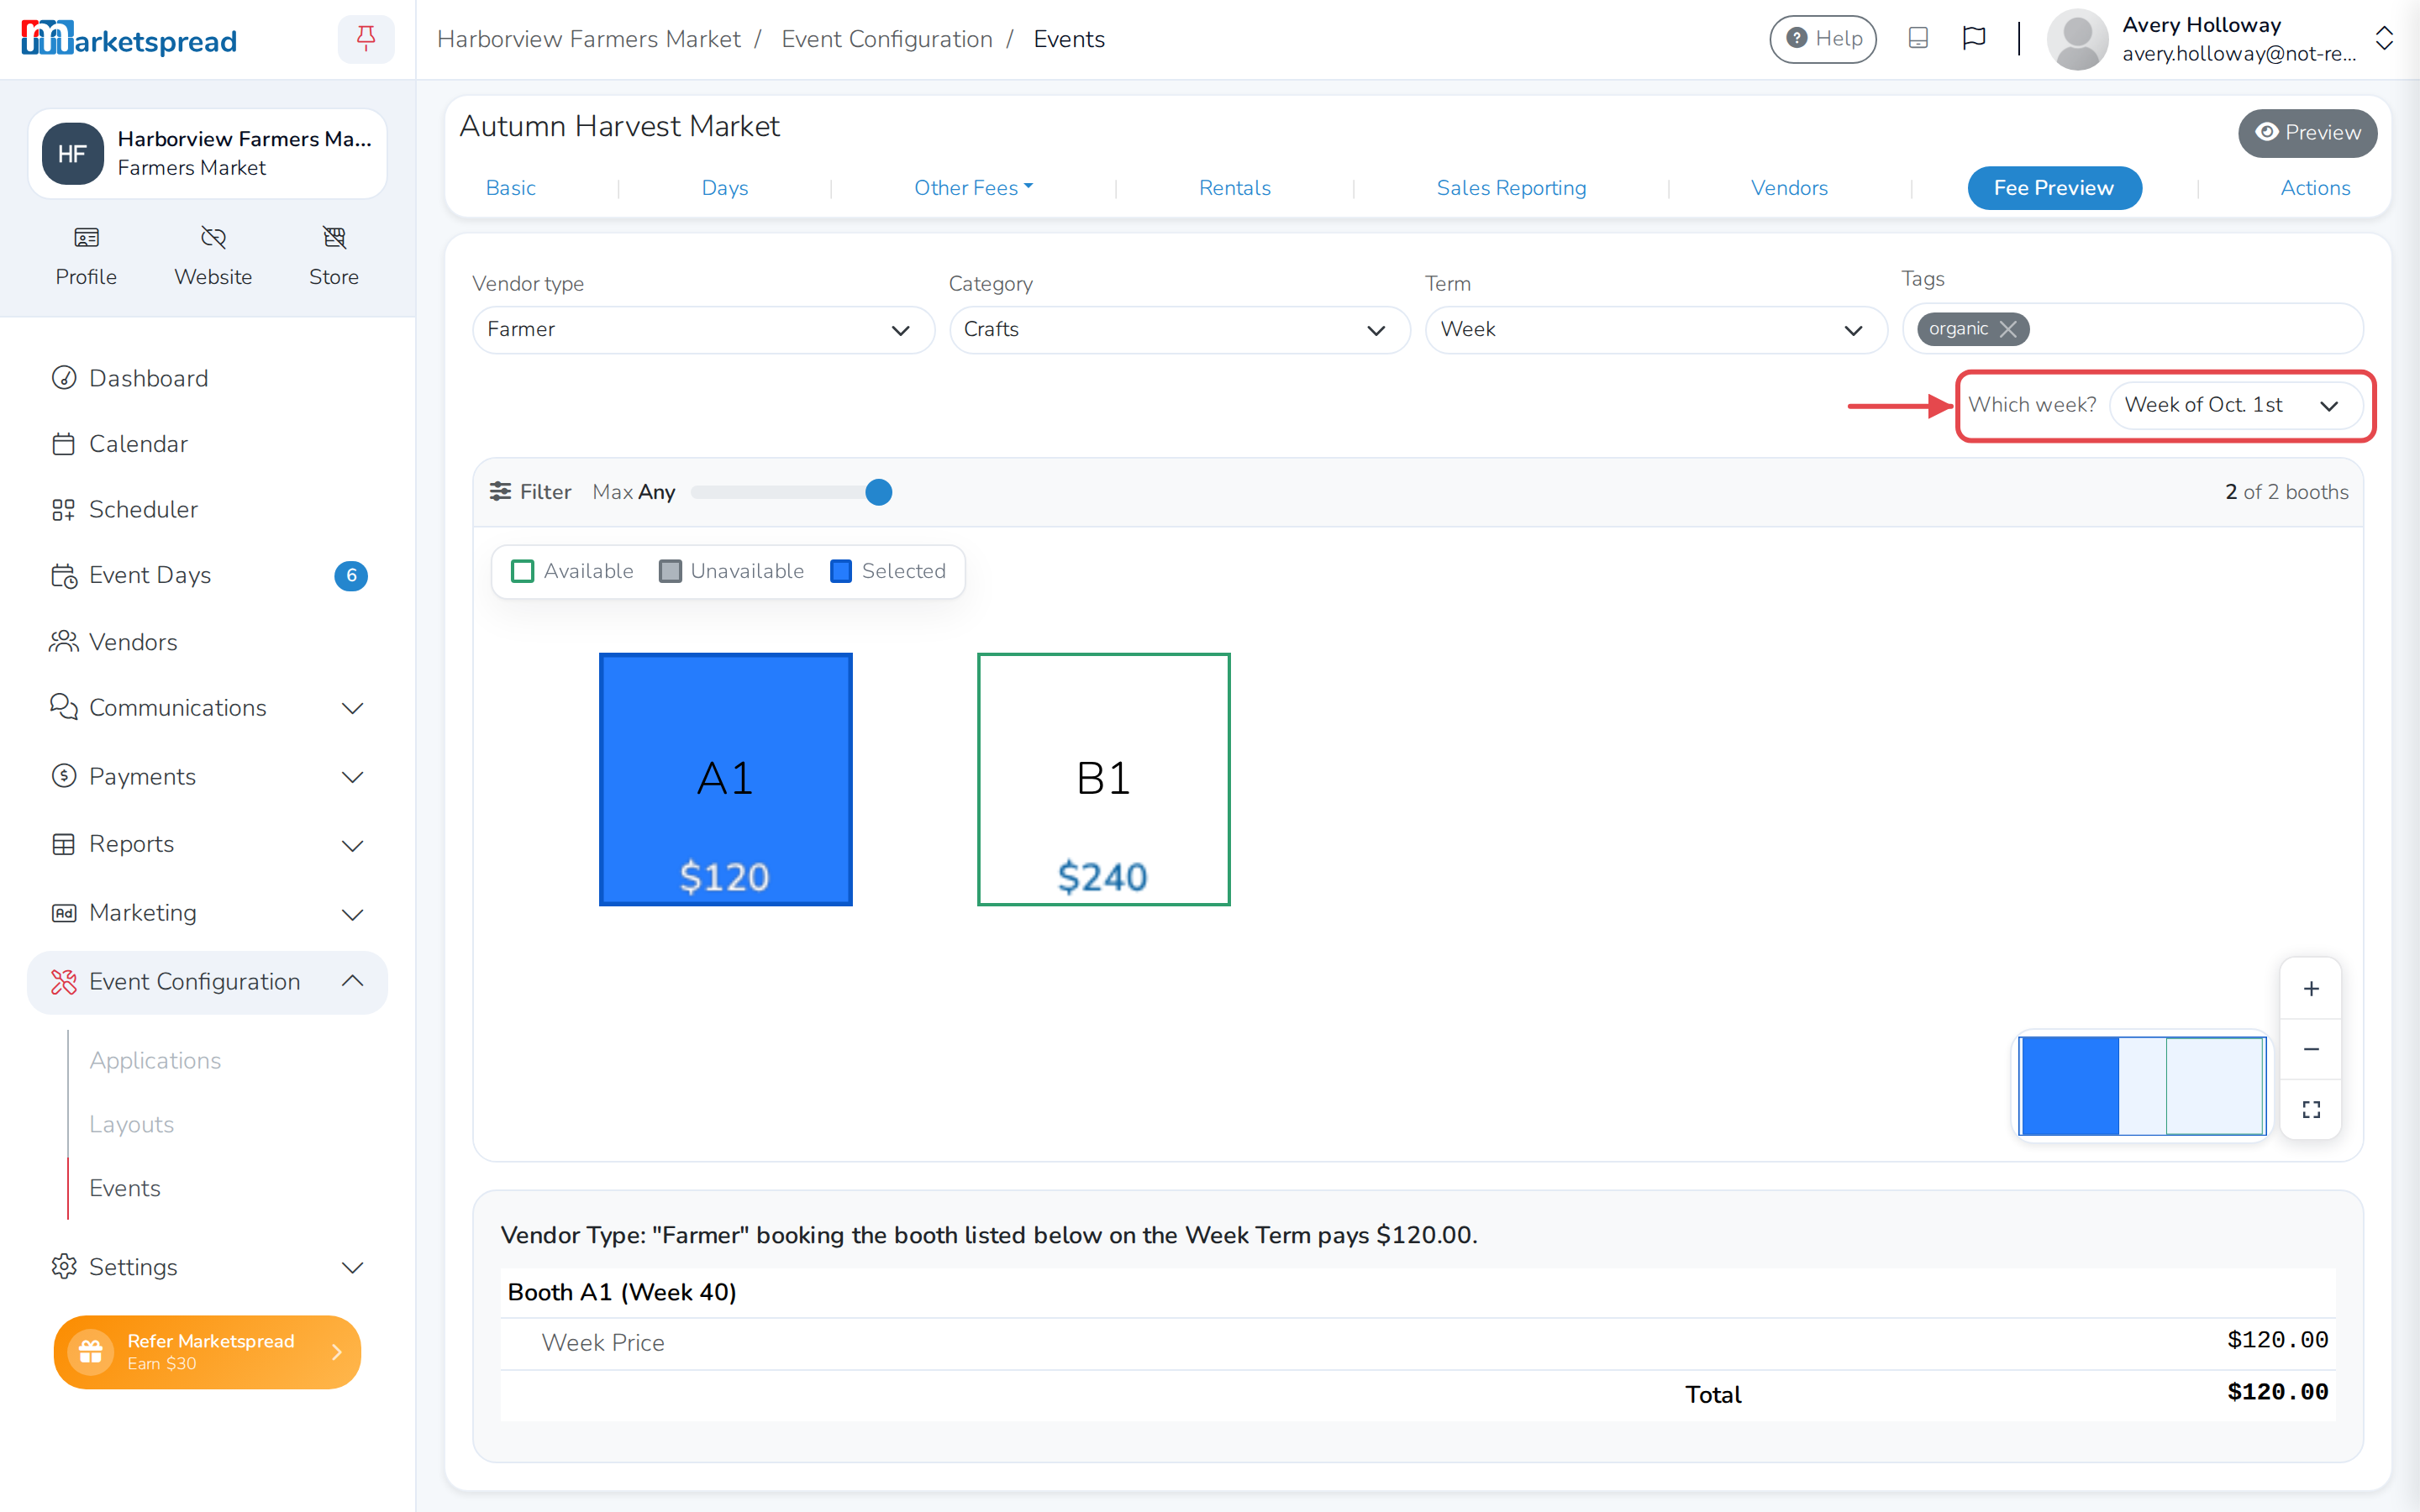Open the Term Week dropdown
Screen dimensions: 2420x1512
point(1656,330)
